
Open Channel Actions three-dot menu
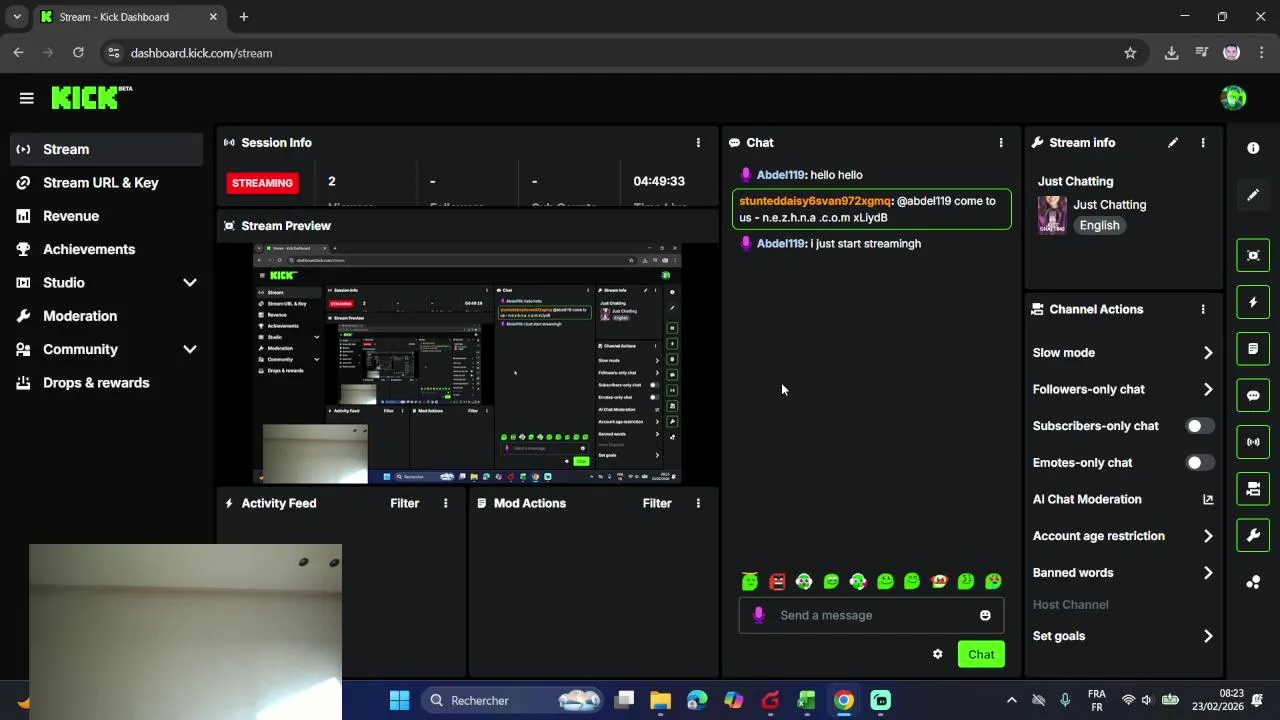[1203, 310]
